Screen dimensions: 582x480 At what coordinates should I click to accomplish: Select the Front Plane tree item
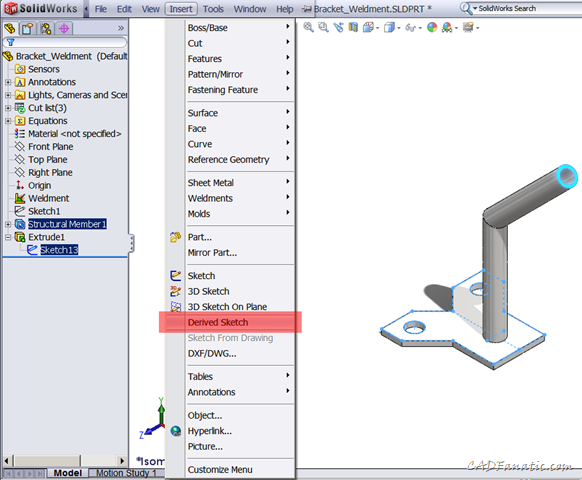pyautogui.click(x=50, y=147)
